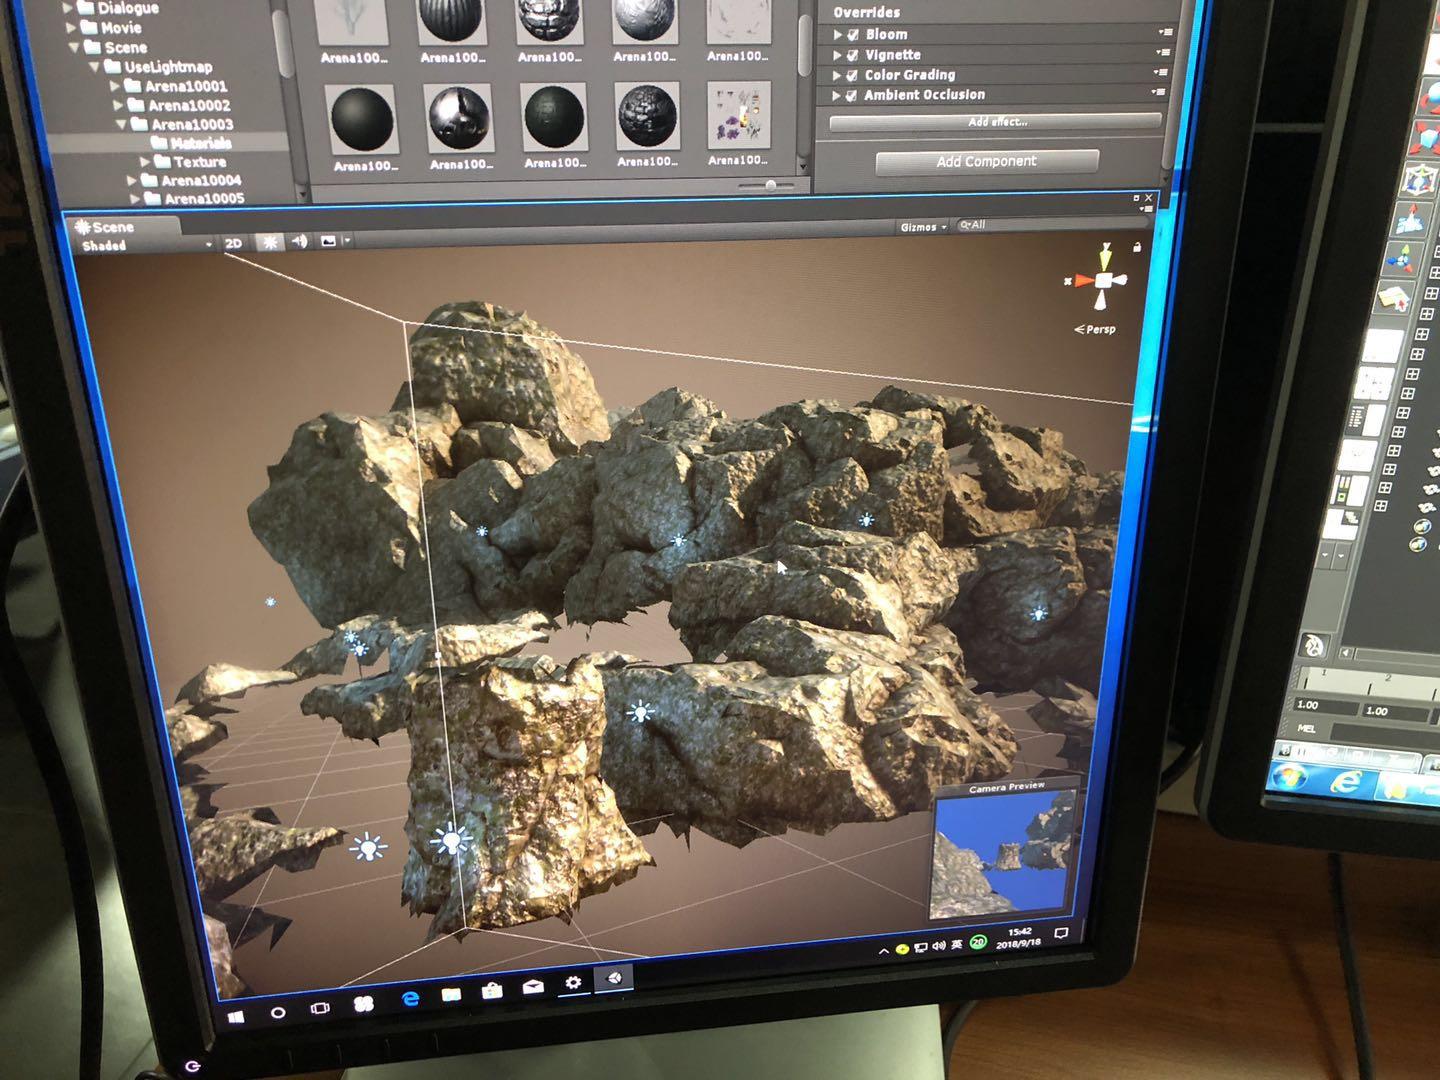Enable or disable the Bloom override checkbox
Viewport: 1440px width, 1080px height.
tap(853, 34)
